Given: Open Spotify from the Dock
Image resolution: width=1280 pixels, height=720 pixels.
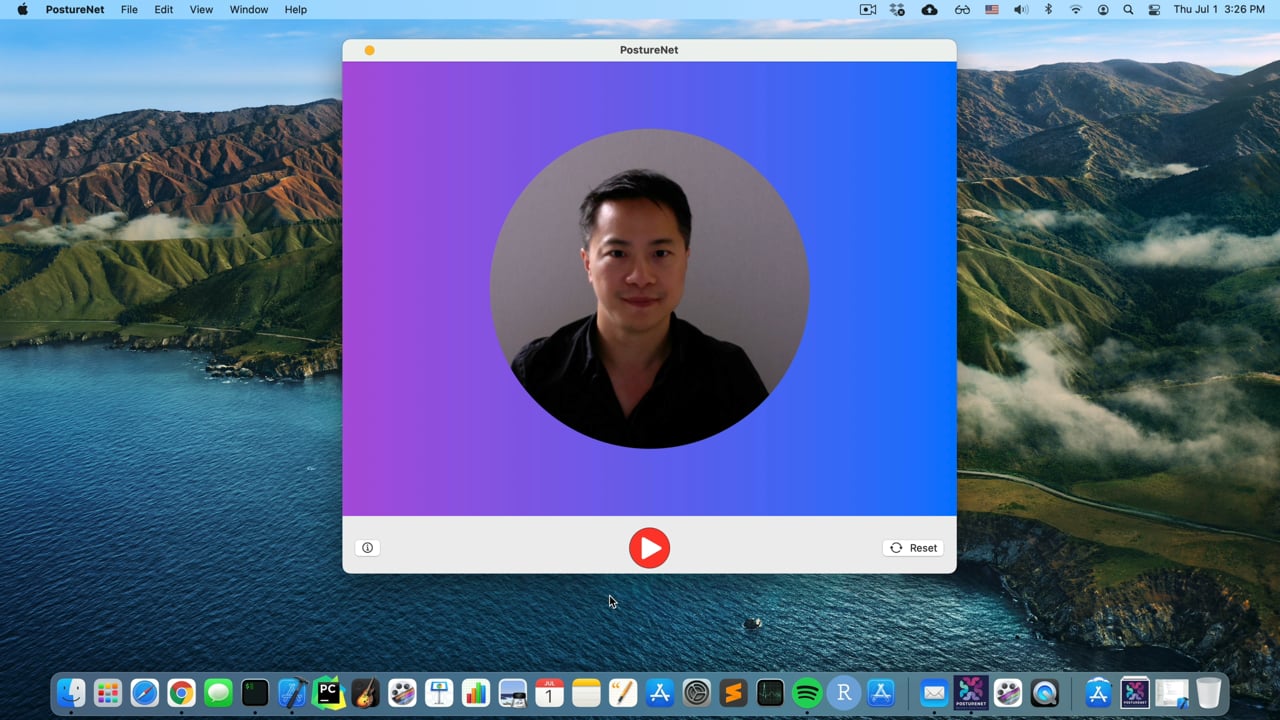Looking at the screenshot, I should click(x=805, y=692).
